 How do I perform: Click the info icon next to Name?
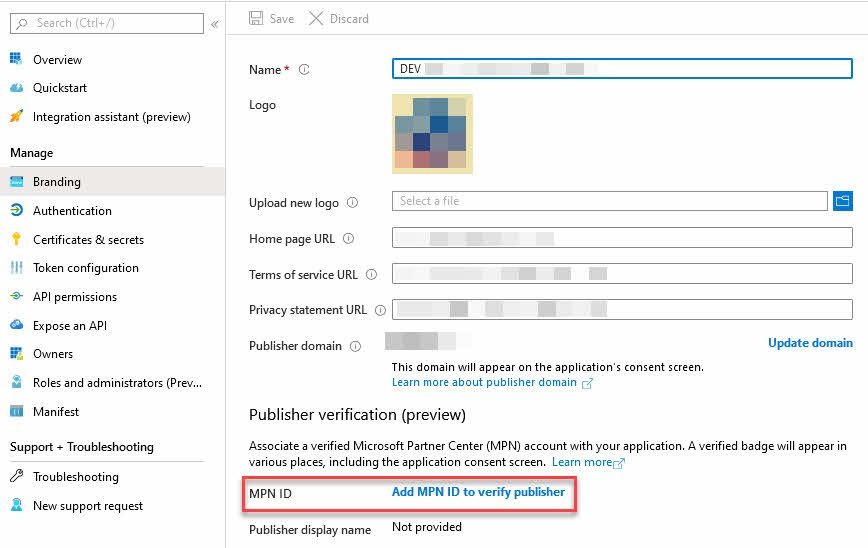[304, 70]
